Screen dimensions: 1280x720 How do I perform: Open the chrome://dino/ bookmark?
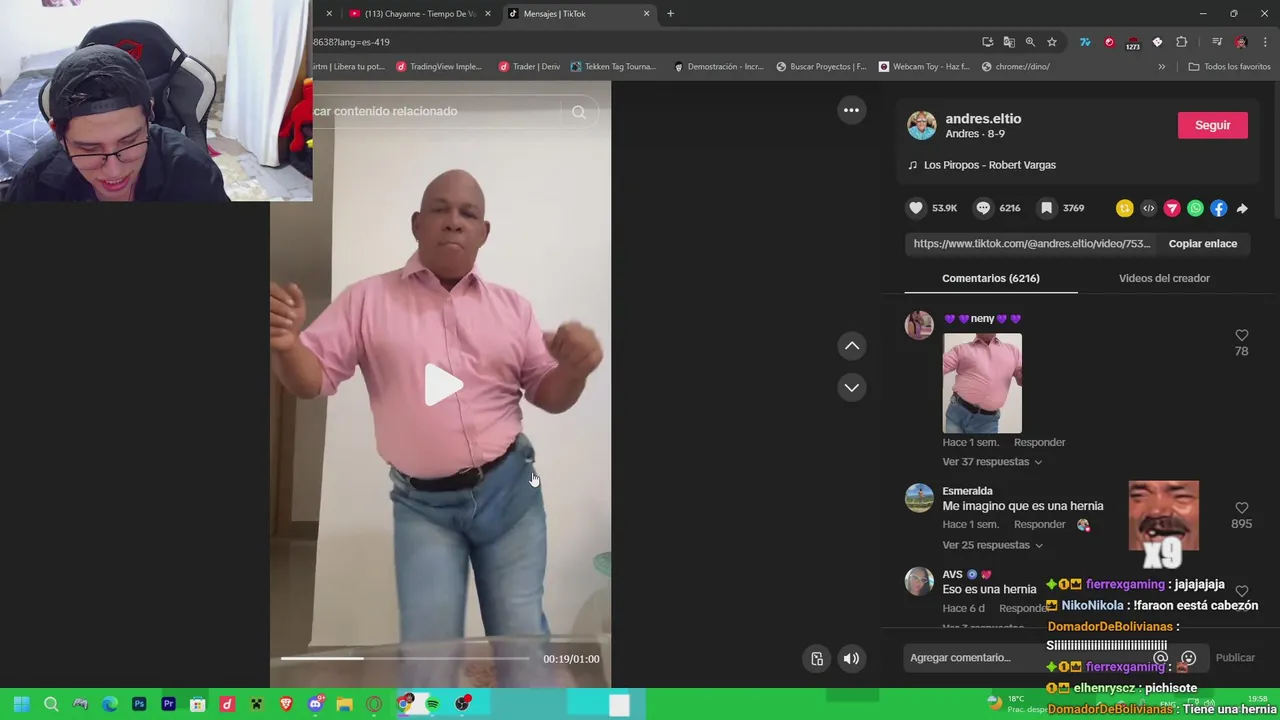coord(1015,67)
